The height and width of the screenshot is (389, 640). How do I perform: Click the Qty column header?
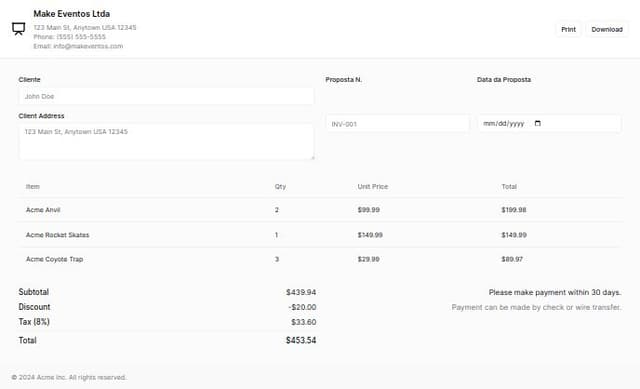coord(280,187)
